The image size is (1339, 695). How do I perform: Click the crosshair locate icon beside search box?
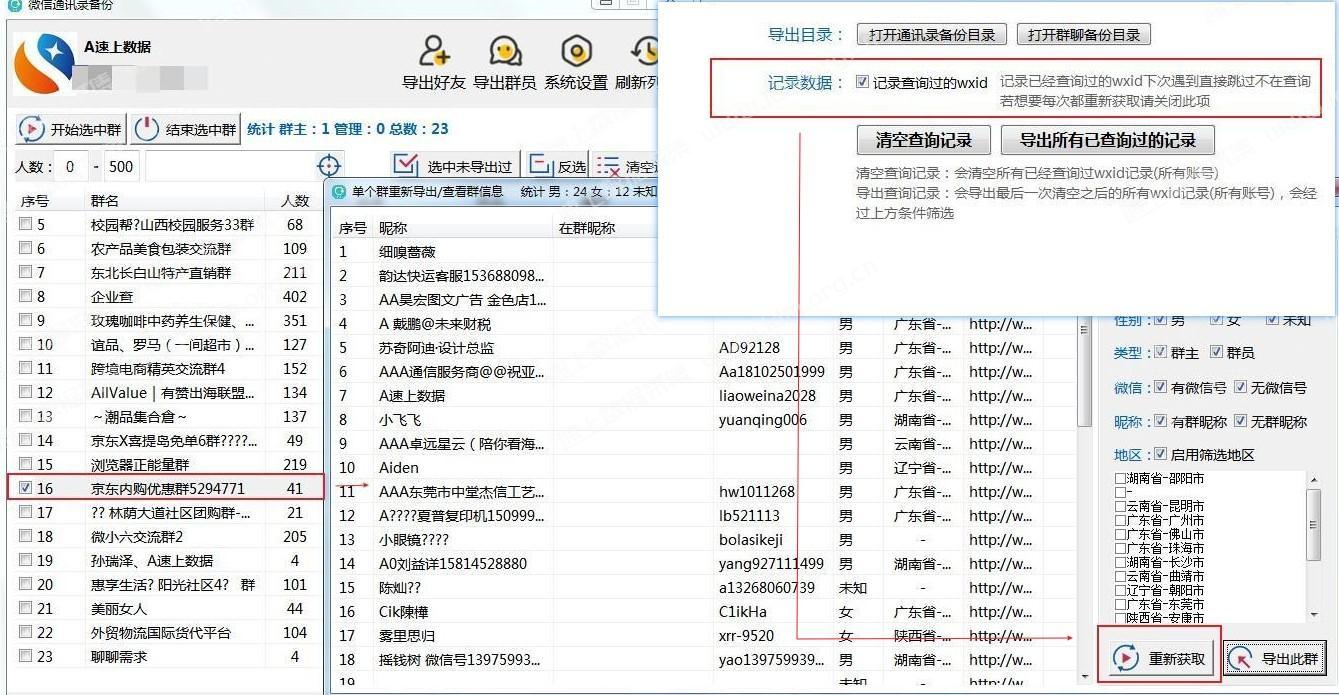click(x=329, y=166)
